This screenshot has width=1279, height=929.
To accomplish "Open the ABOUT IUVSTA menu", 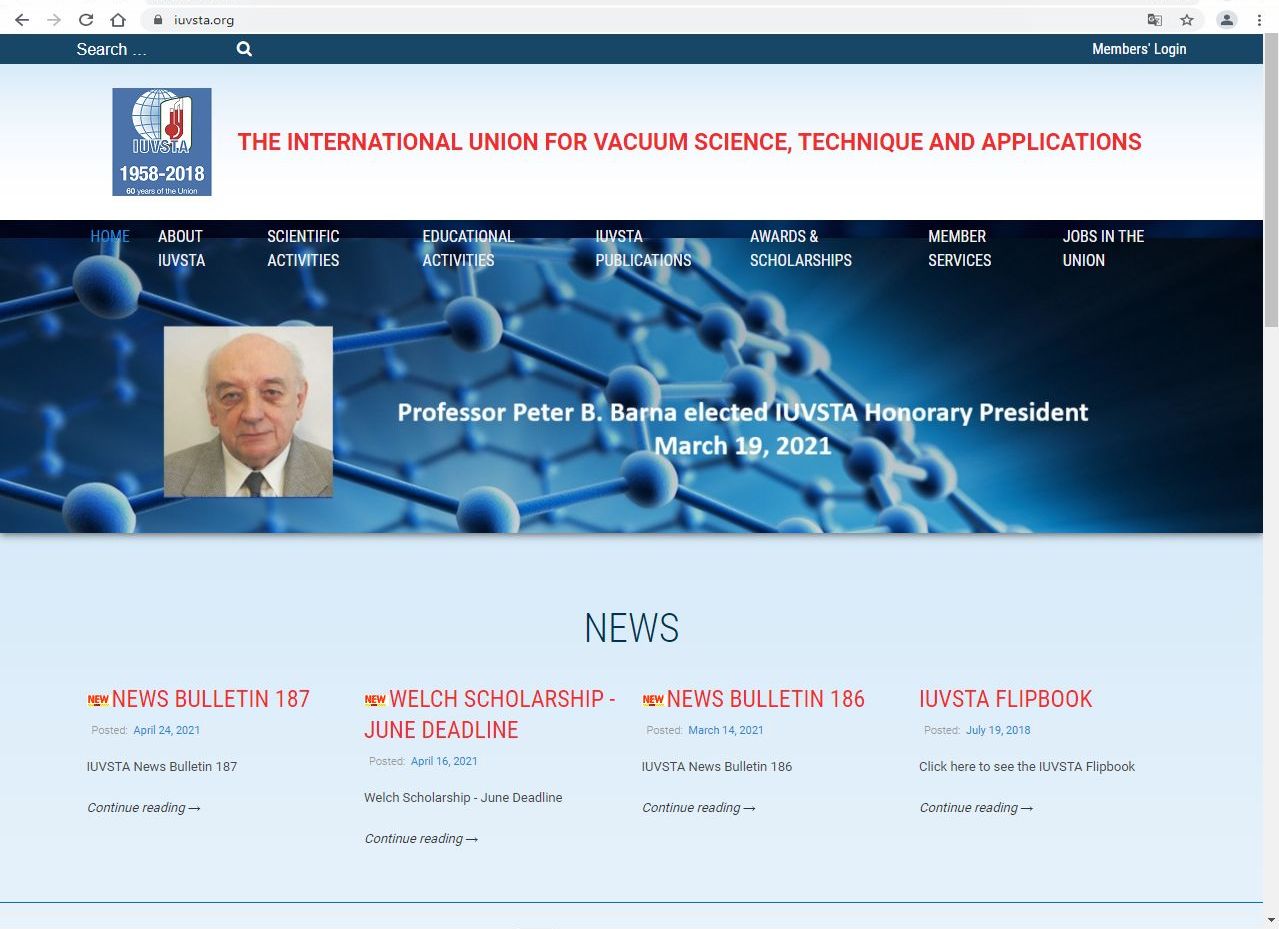I will pos(181,248).
